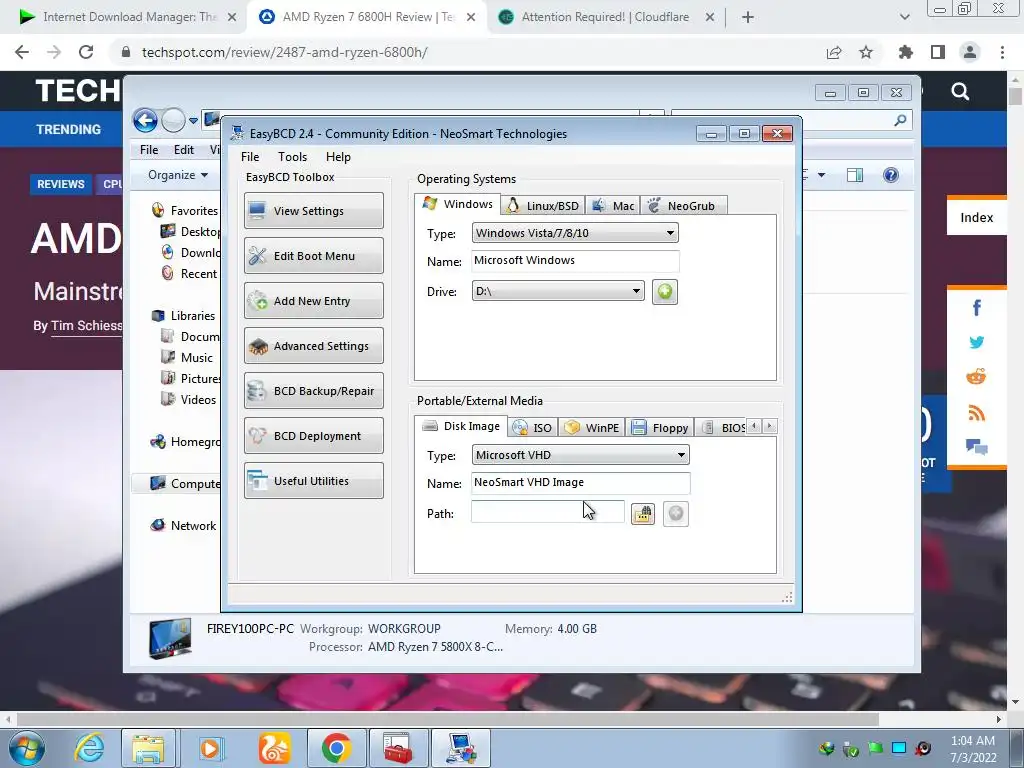Image resolution: width=1024 pixels, height=768 pixels.
Task: Open the Edit Boot Menu section
Action: [x=313, y=256]
